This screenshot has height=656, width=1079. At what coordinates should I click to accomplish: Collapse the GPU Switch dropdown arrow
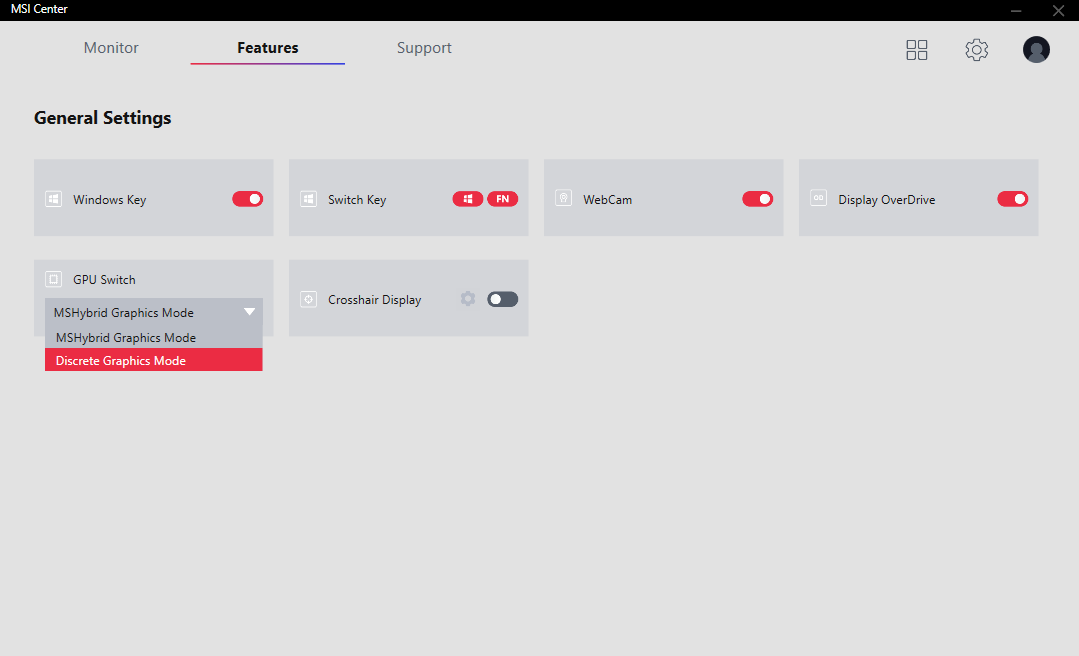pyautogui.click(x=250, y=312)
